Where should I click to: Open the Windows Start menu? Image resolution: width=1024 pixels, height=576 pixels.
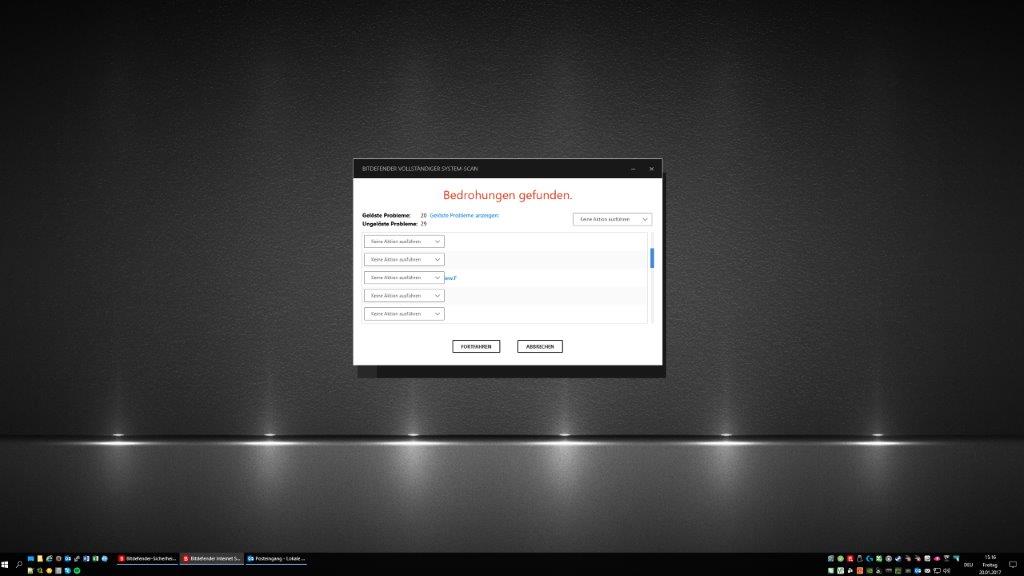[5, 565]
